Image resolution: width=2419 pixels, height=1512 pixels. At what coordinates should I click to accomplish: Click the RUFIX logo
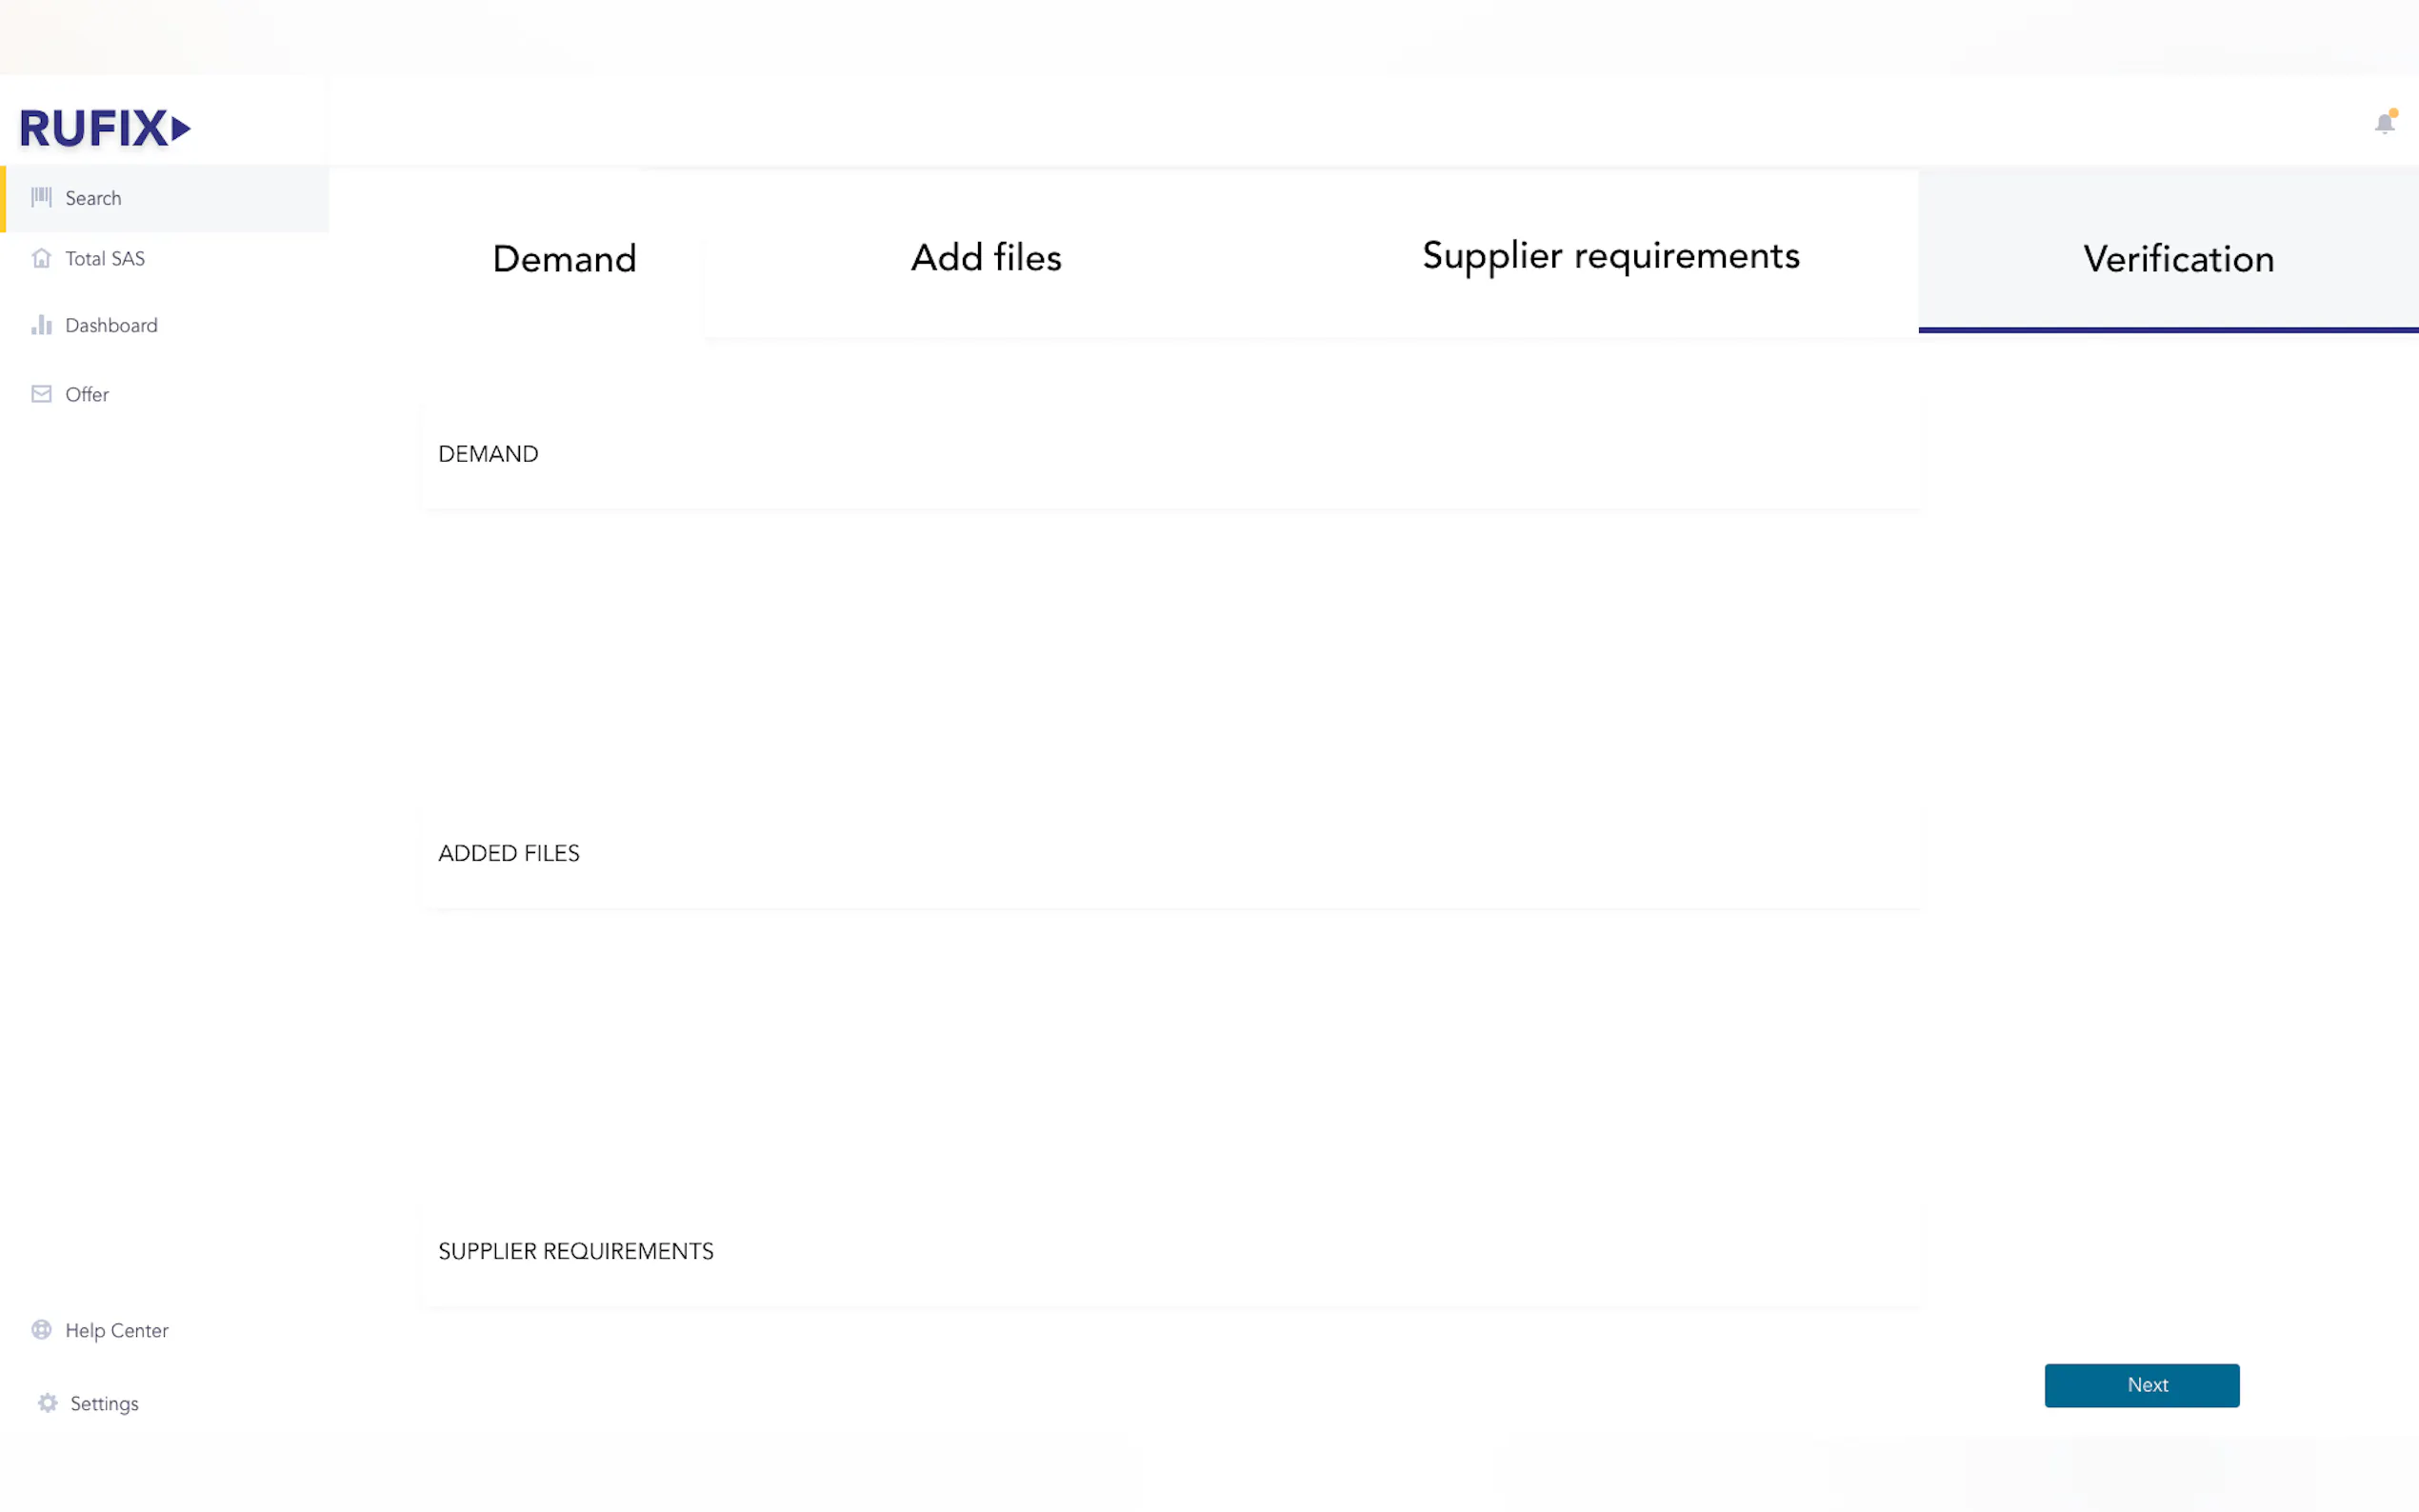[104, 128]
